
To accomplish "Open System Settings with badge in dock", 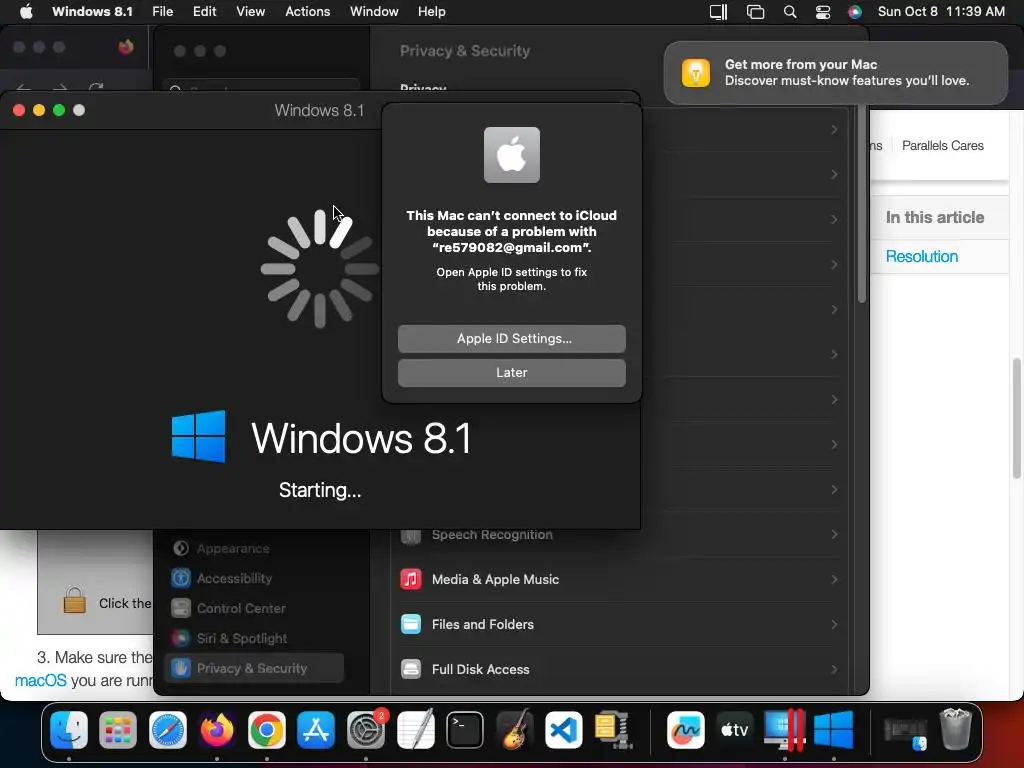I will pyautogui.click(x=366, y=729).
